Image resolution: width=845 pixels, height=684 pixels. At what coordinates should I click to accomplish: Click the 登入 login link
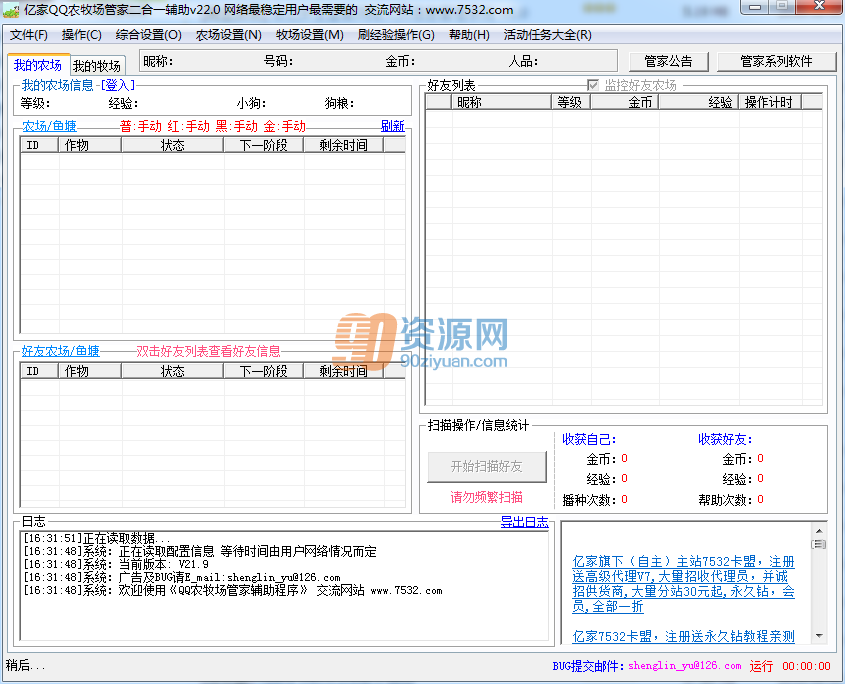point(118,85)
